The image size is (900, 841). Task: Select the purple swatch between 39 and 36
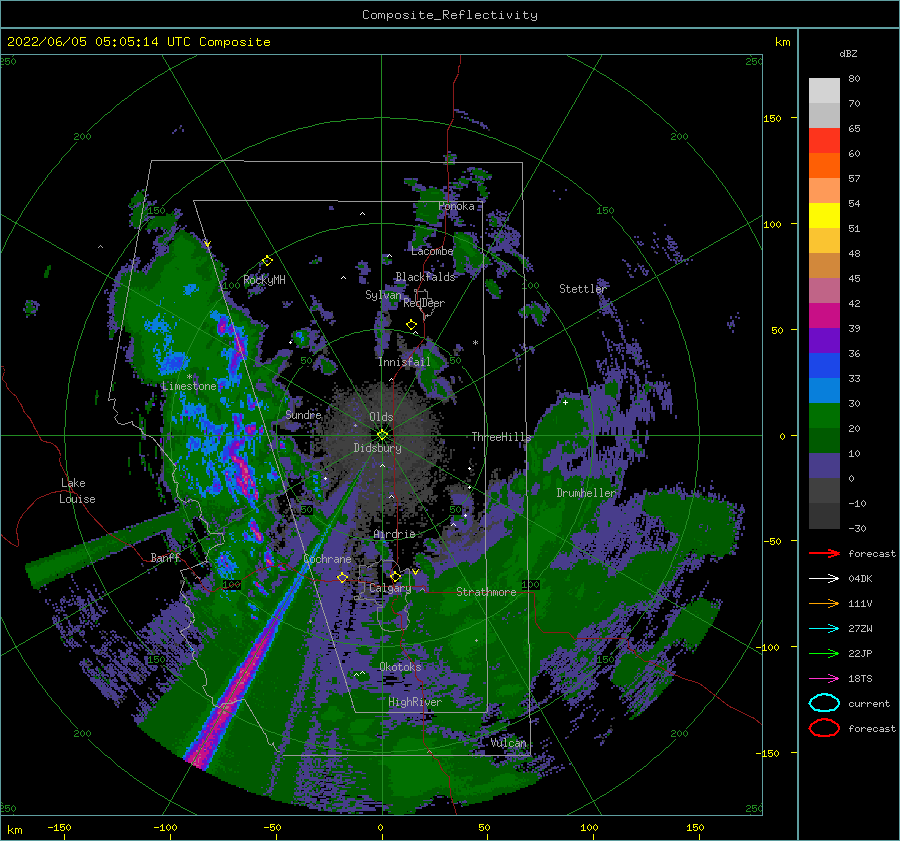coord(824,340)
